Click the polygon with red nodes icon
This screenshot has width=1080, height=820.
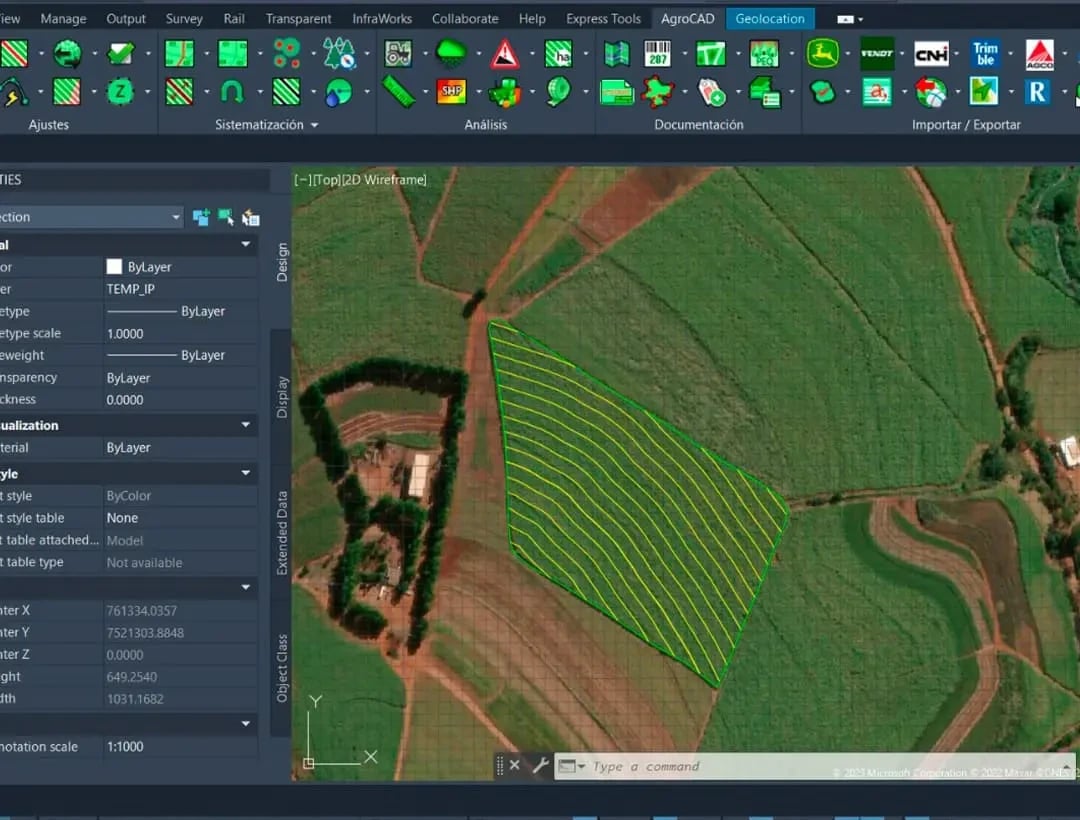coord(657,92)
